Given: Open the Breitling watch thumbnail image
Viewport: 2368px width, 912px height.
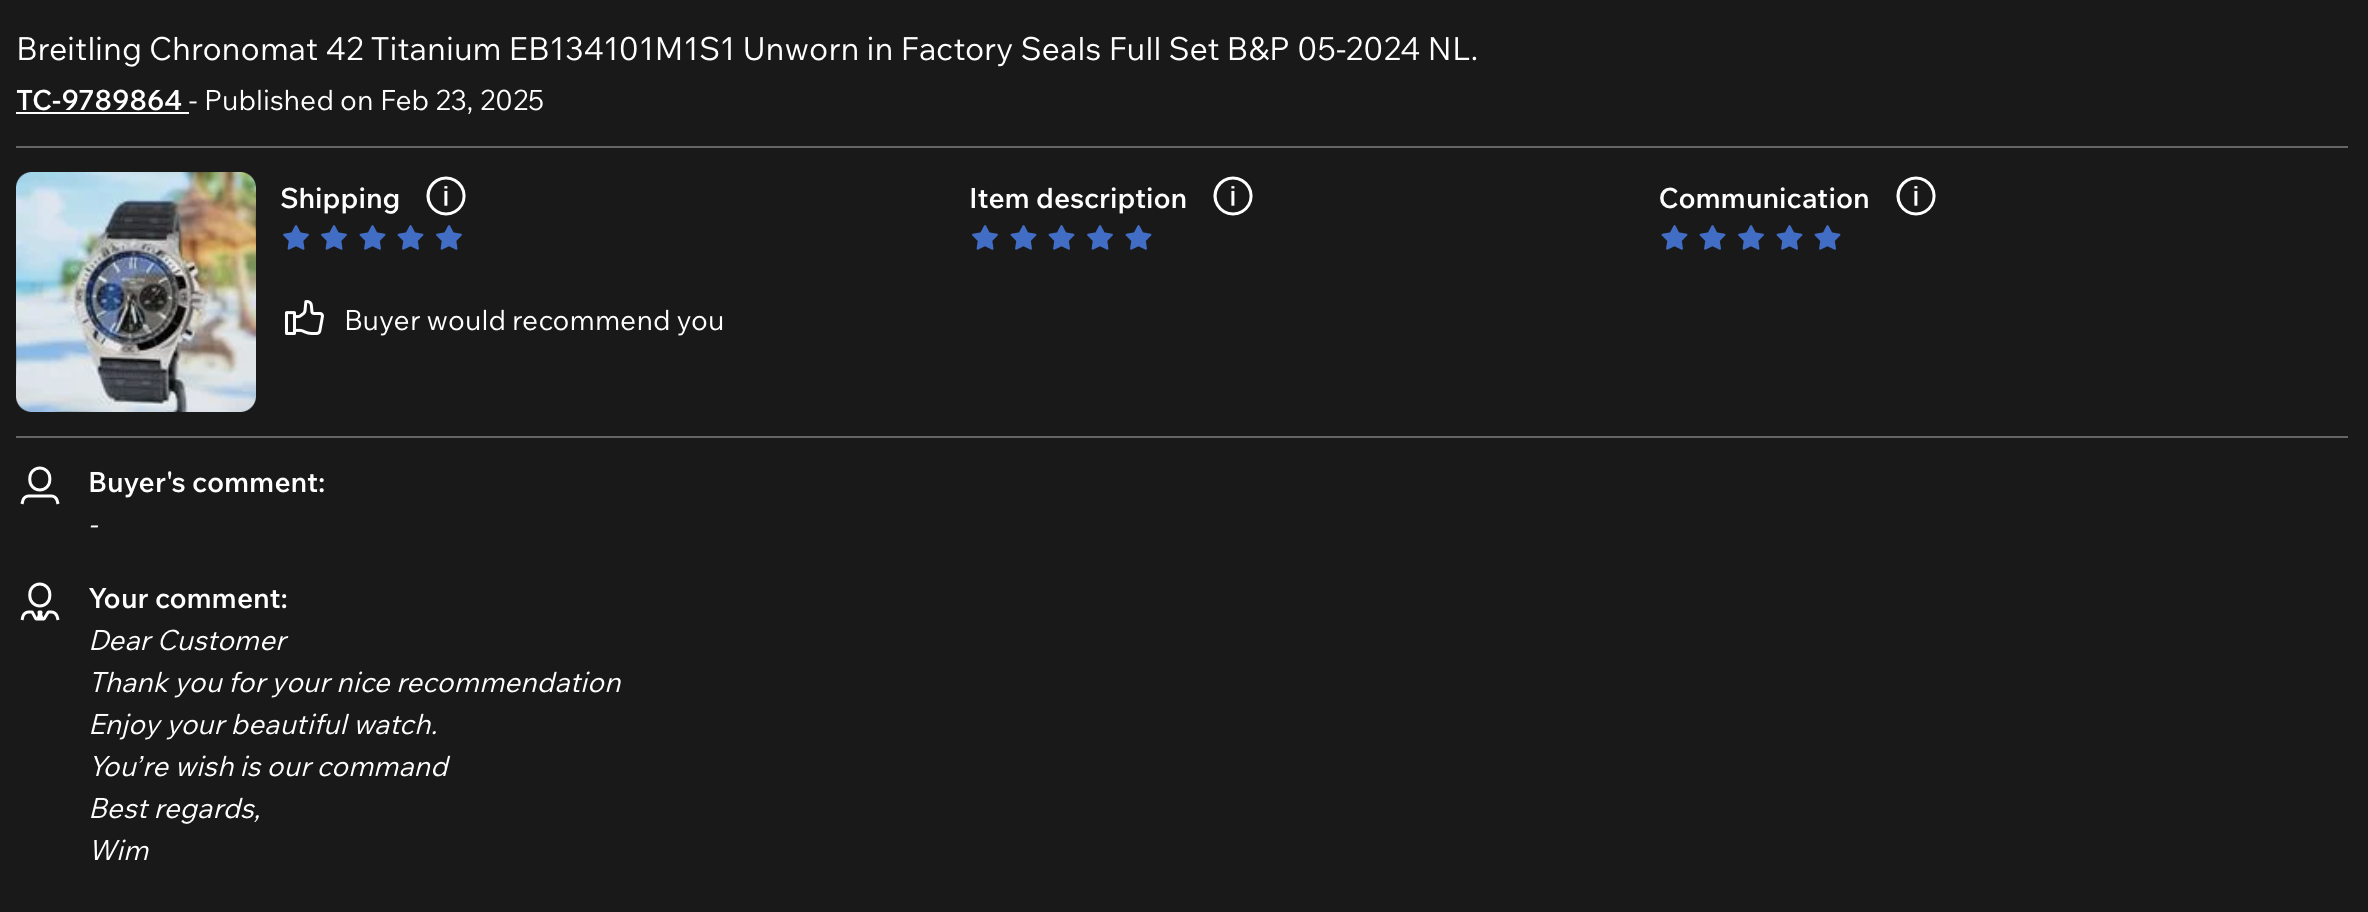Looking at the screenshot, I should 136,292.
